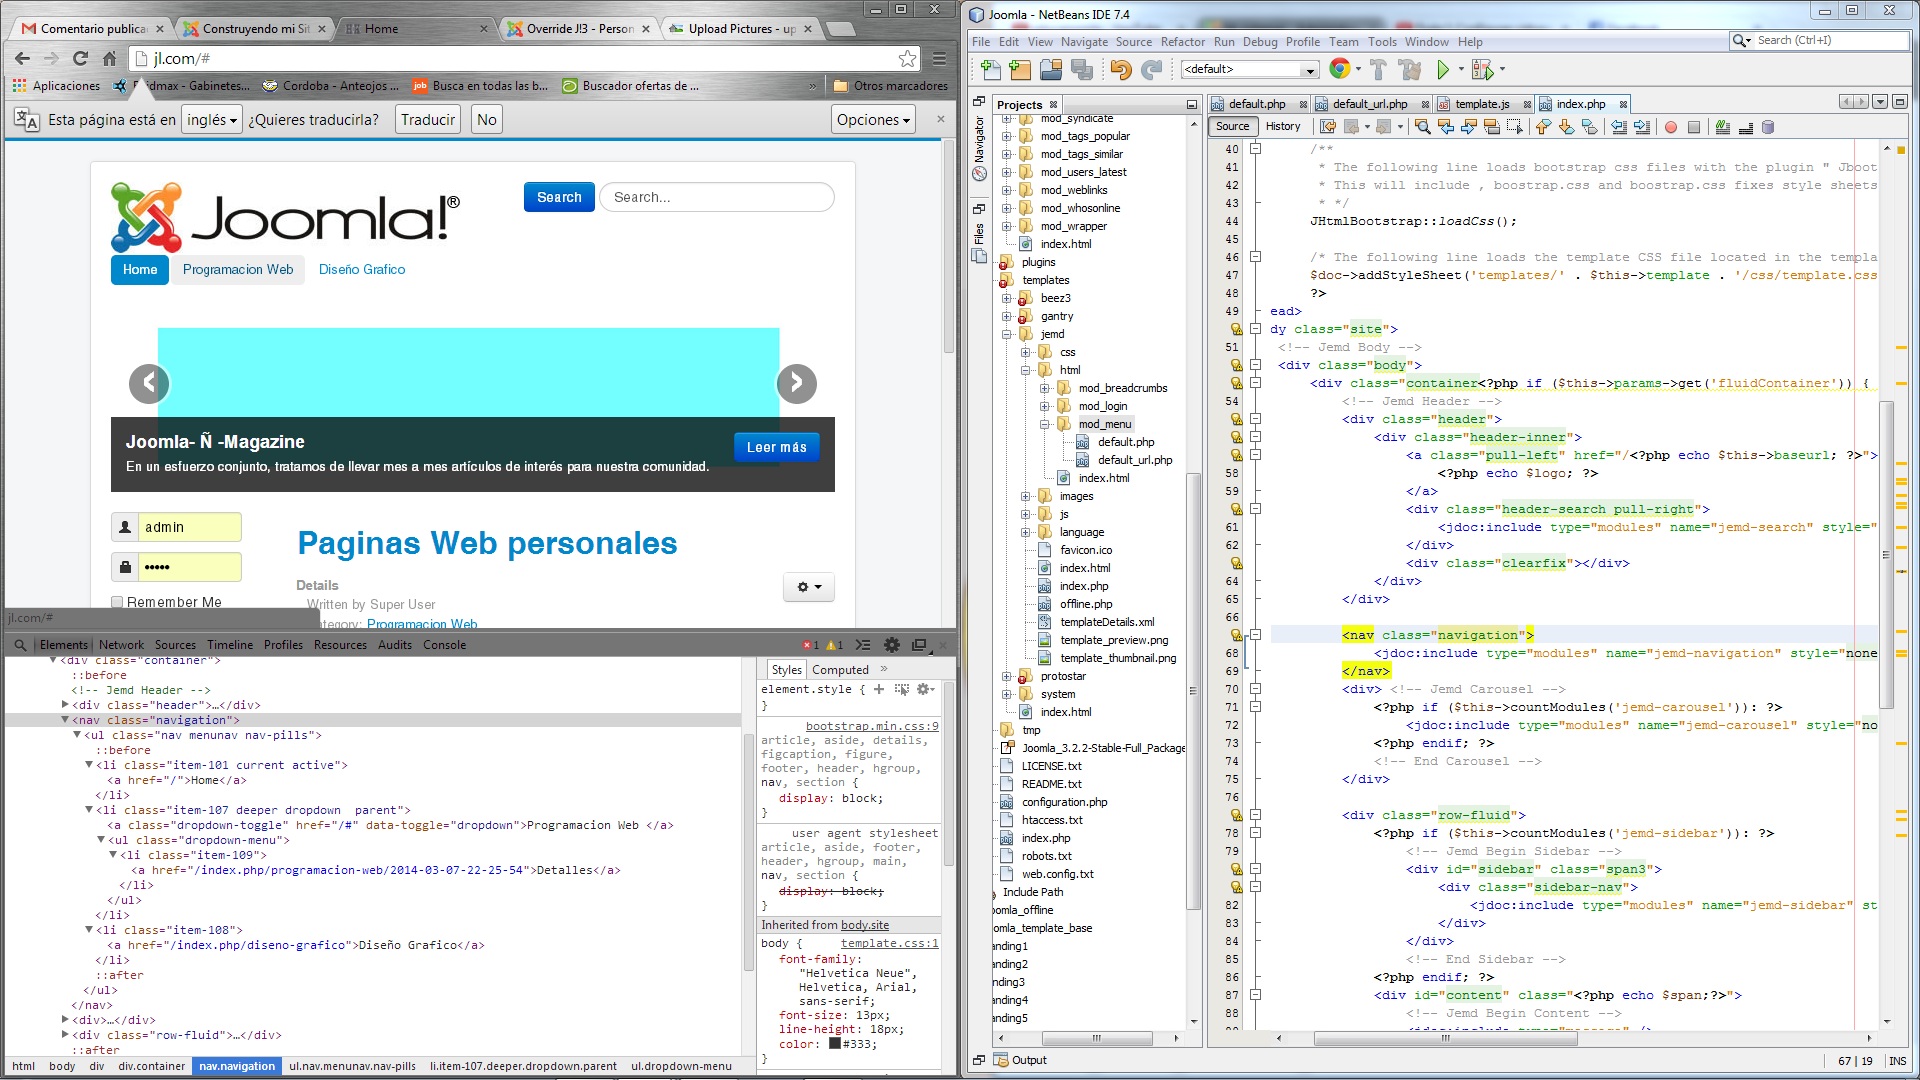Click the Clean and Build icon
This screenshot has width=1920, height=1080.
point(1410,69)
